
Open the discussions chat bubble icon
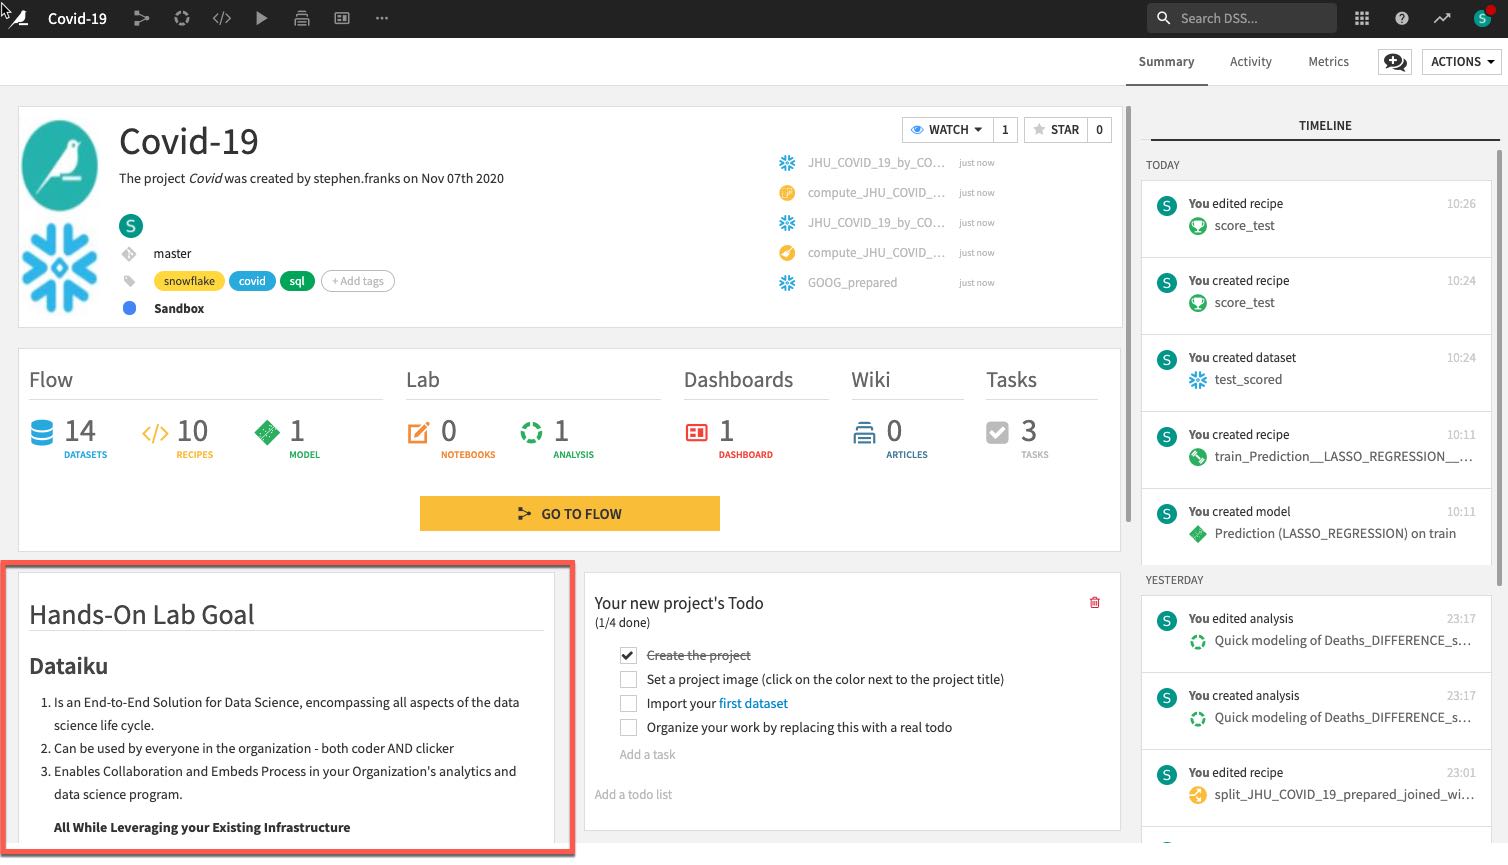click(1394, 62)
